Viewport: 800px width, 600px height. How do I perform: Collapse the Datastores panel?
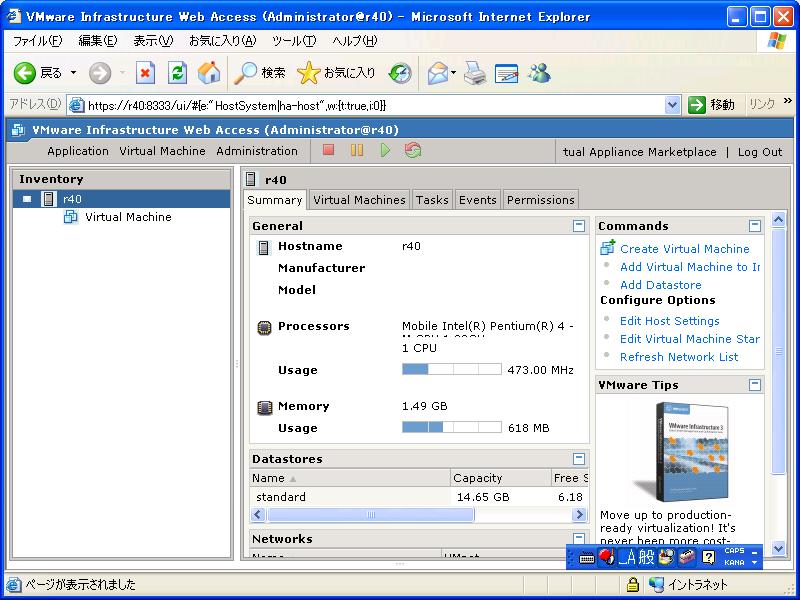click(579, 459)
